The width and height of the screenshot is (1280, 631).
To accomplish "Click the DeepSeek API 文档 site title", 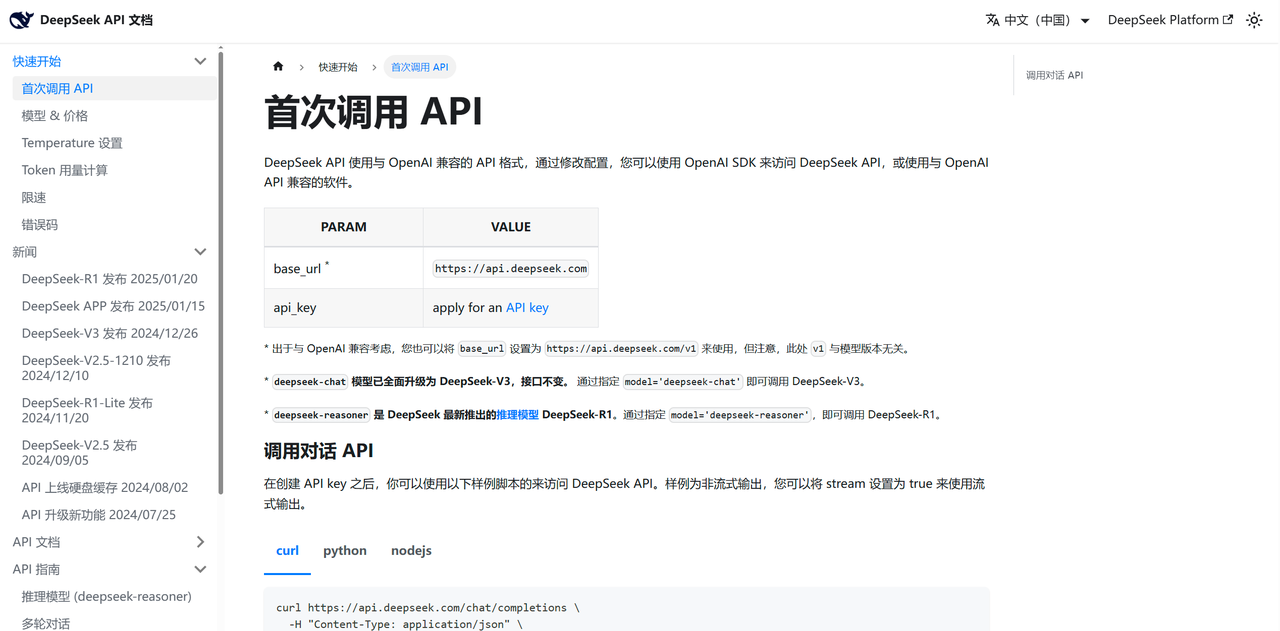I will point(96,20).
